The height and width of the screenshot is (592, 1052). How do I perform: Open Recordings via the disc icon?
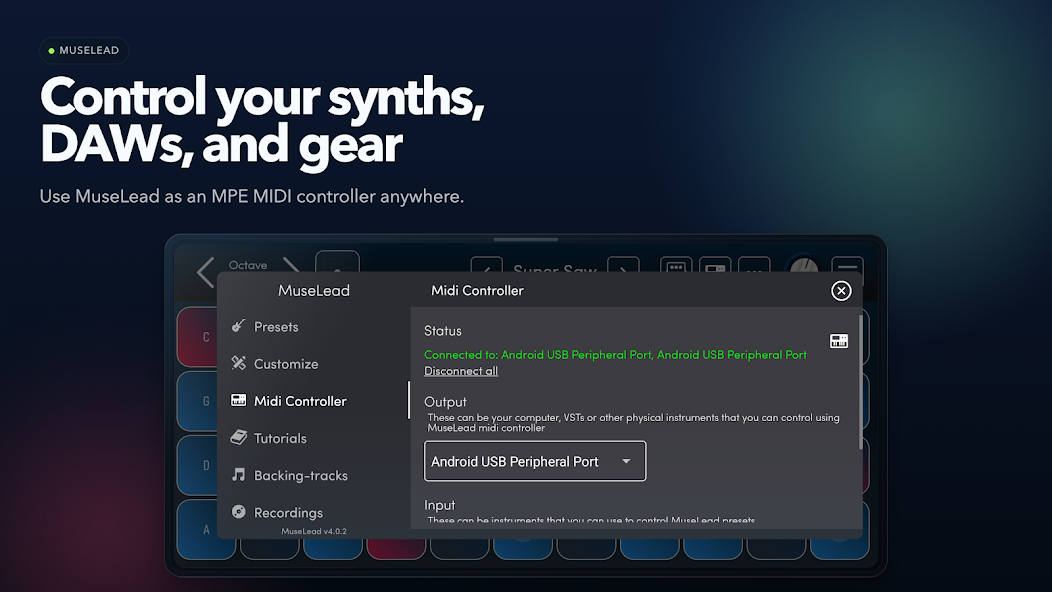239,512
